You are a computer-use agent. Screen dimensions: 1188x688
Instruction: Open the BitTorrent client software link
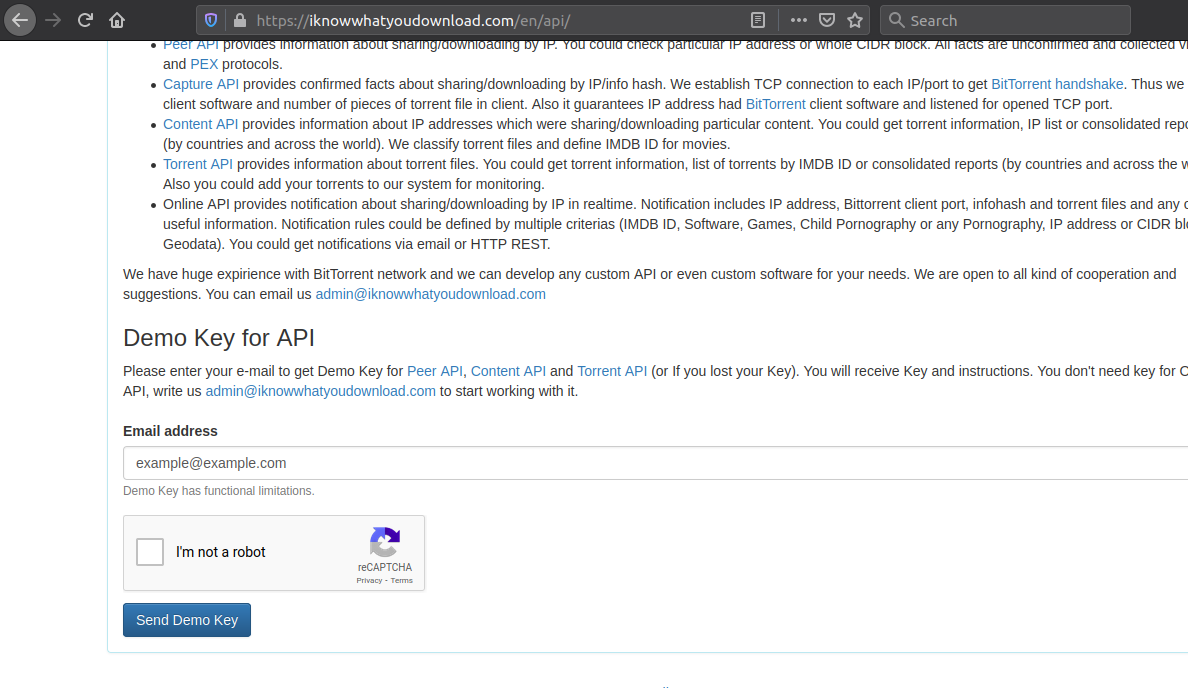click(x=775, y=104)
